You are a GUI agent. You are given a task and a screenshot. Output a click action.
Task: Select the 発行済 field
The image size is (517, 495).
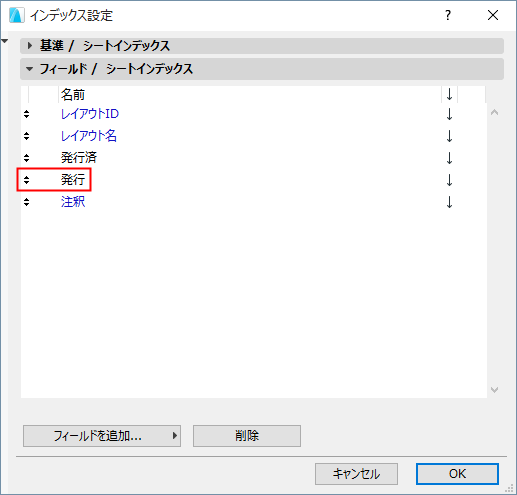click(x=79, y=158)
